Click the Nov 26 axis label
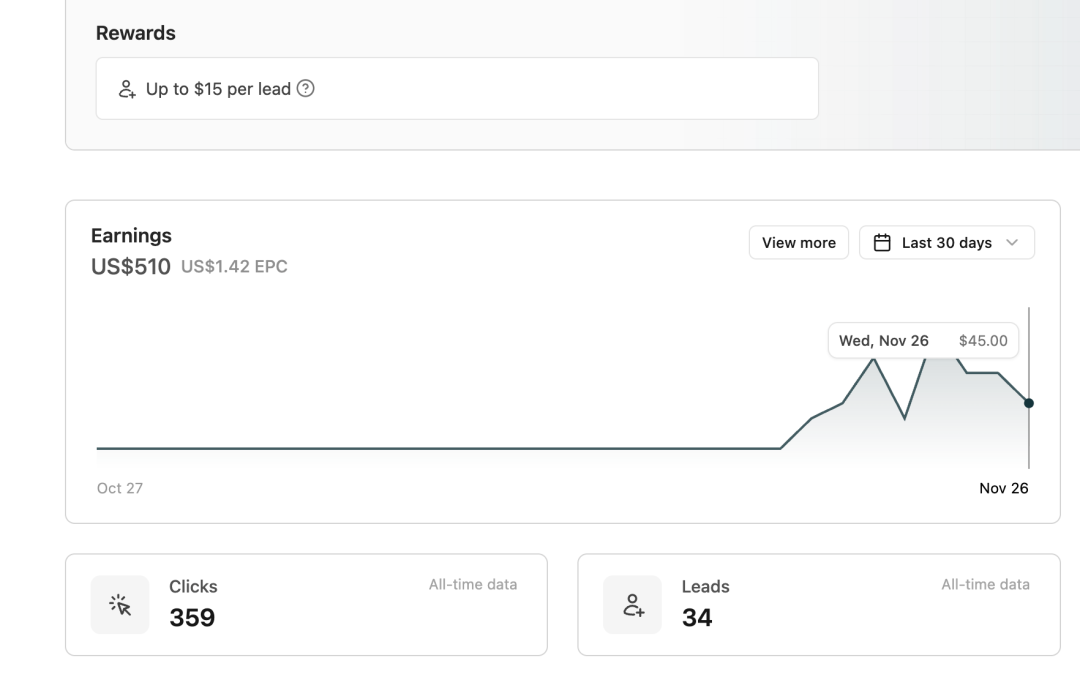1080x688 pixels. click(1004, 488)
